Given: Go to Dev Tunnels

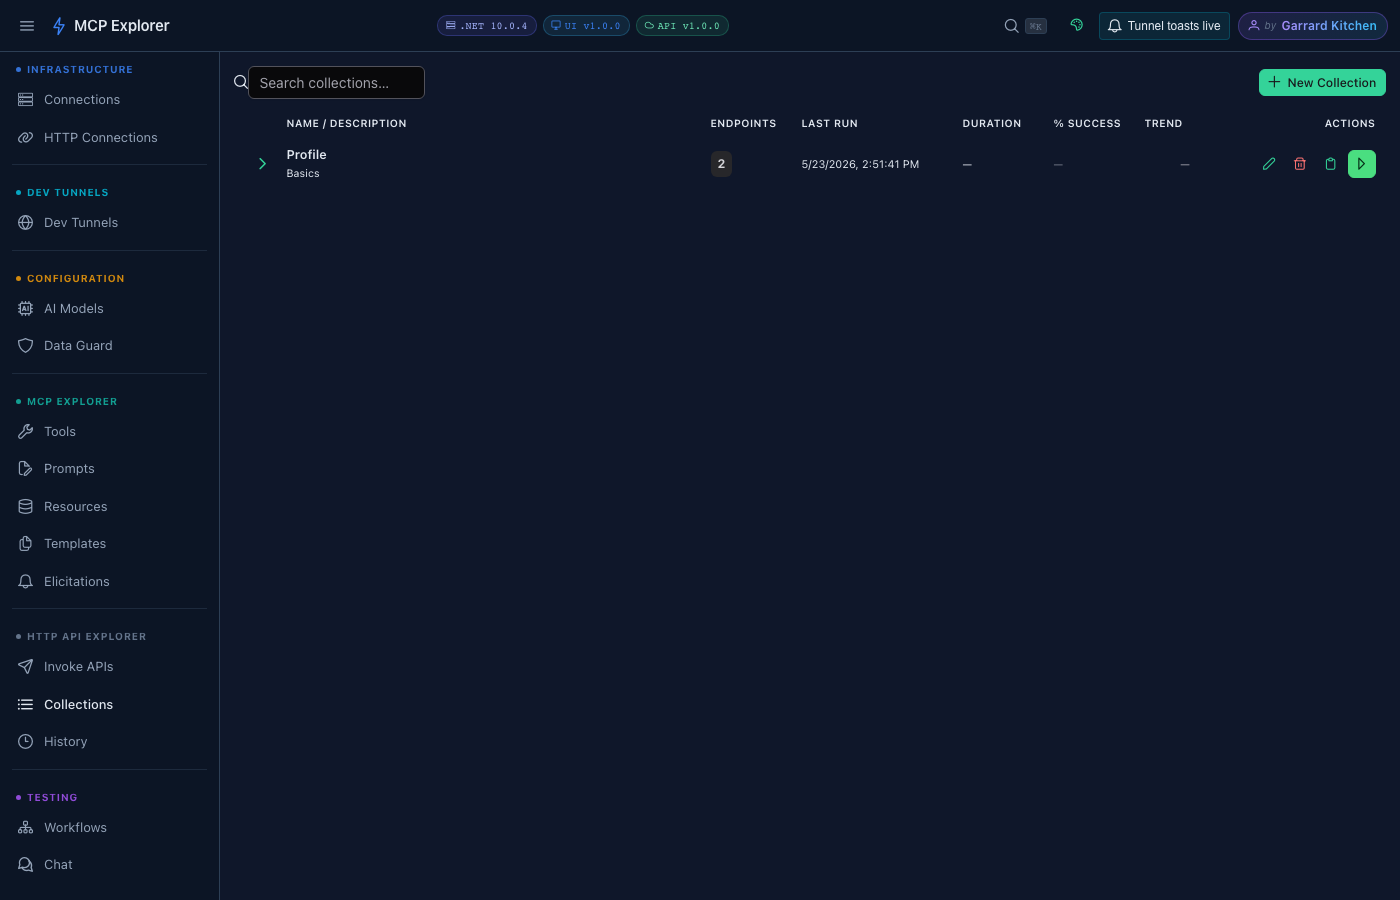Looking at the screenshot, I should (x=110, y=223).
